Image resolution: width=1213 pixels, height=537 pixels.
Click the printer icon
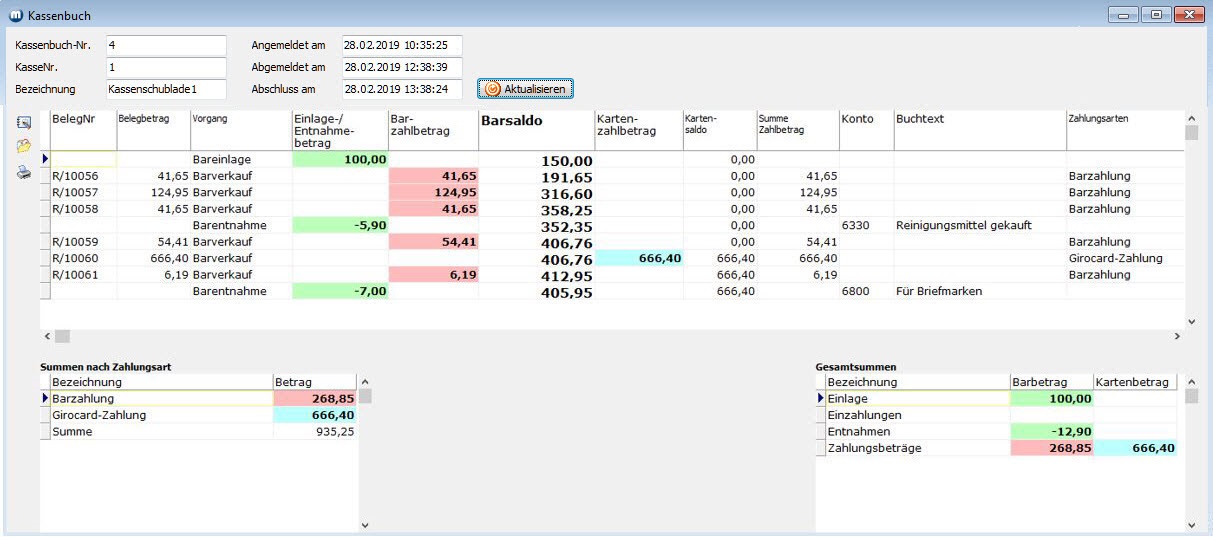pyautogui.click(x=24, y=172)
